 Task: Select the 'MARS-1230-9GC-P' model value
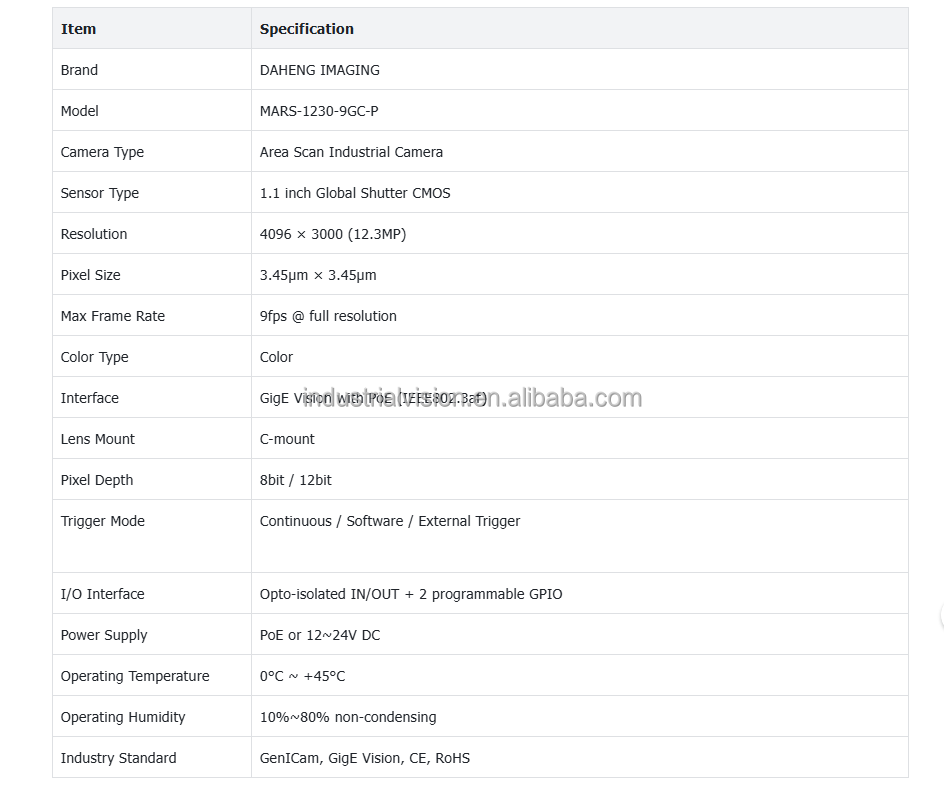click(x=319, y=111)
